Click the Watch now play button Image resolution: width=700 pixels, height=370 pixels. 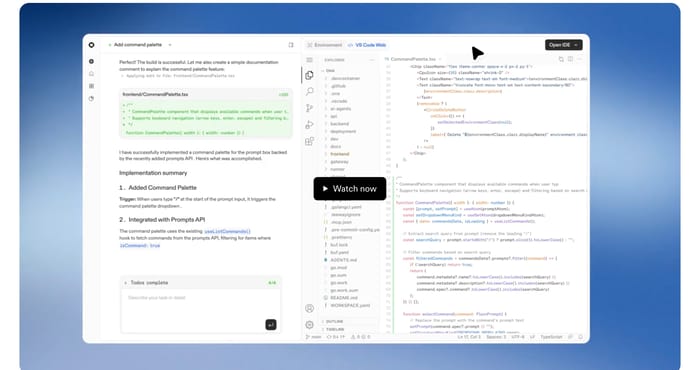[x=350, y=189]
